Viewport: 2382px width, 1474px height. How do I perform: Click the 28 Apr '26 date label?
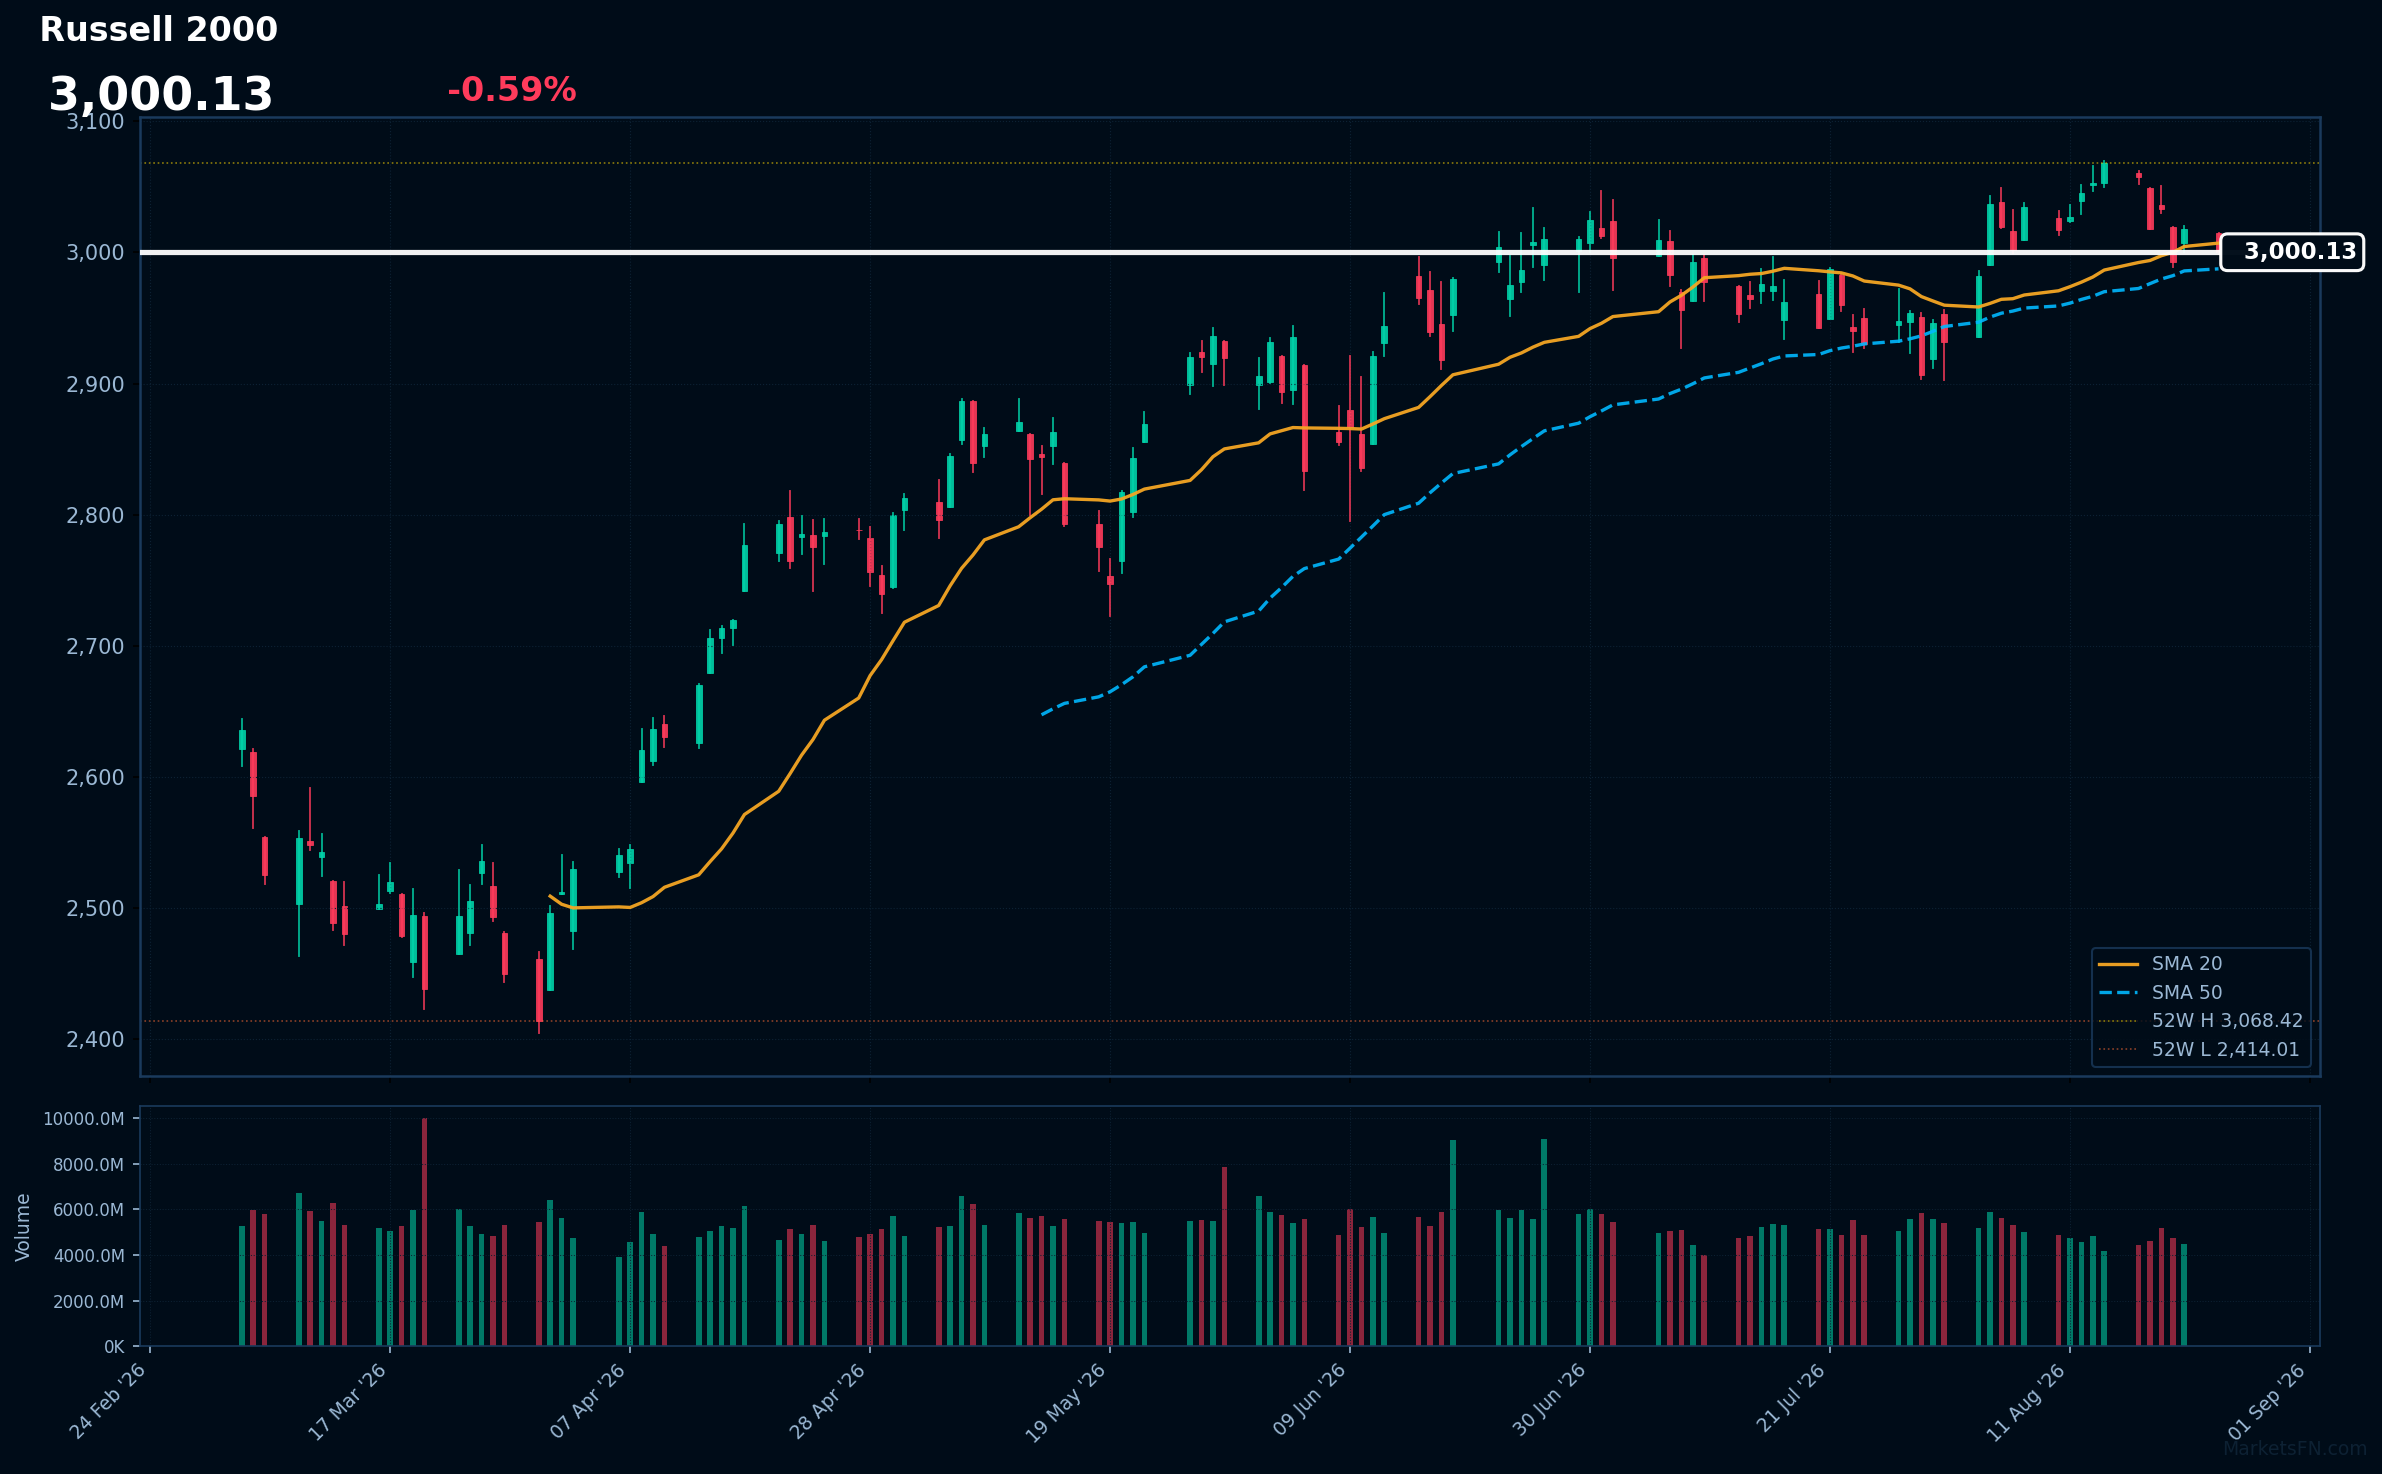[x=828, y=1401]
